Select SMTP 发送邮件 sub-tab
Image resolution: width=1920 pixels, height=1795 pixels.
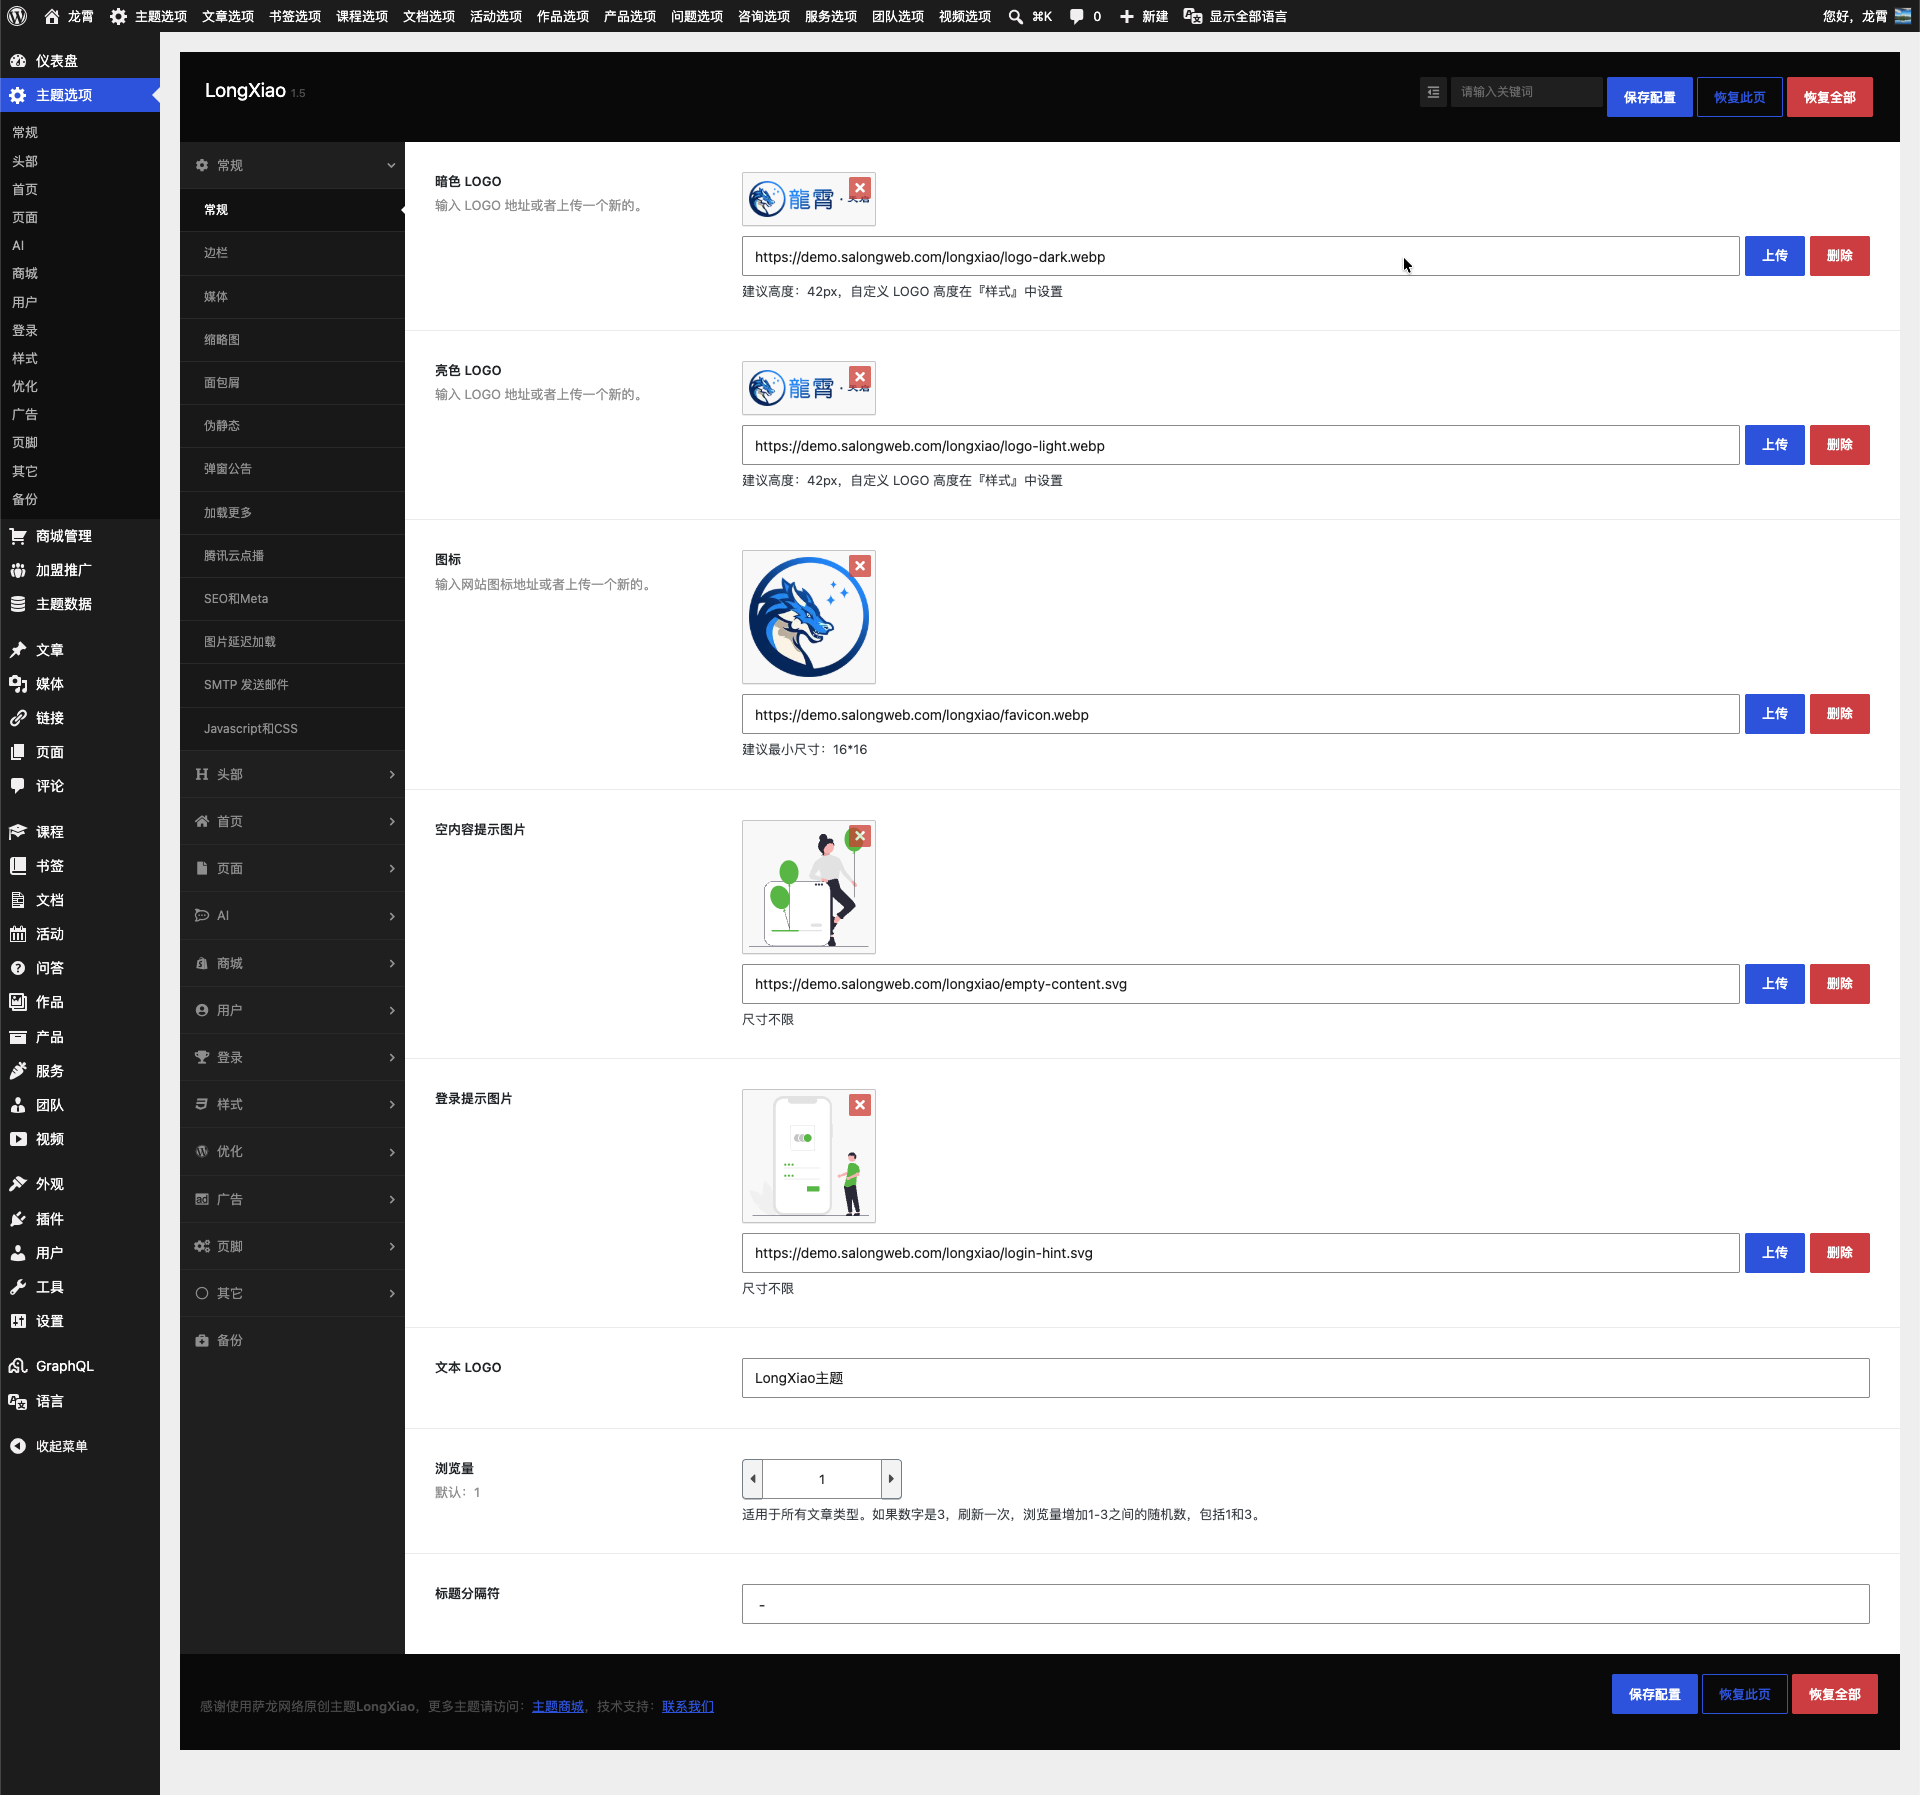(292, 685)
